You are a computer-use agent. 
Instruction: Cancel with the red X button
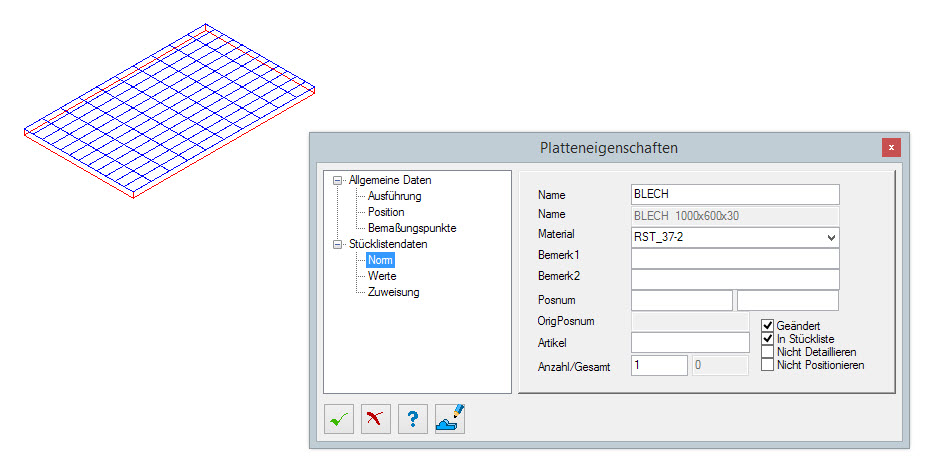tap(376, 419)
